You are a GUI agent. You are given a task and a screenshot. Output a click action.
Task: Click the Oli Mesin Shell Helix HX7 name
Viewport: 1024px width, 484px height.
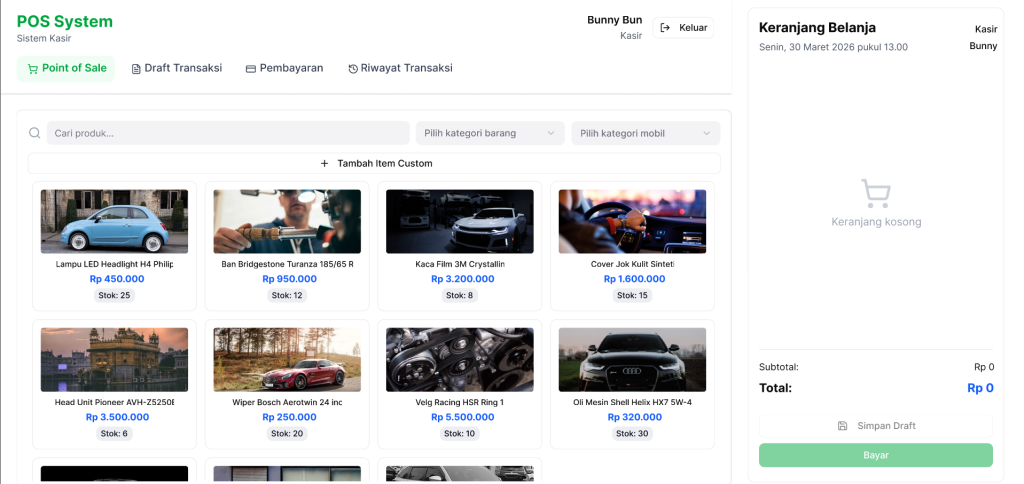coord(632,402)
